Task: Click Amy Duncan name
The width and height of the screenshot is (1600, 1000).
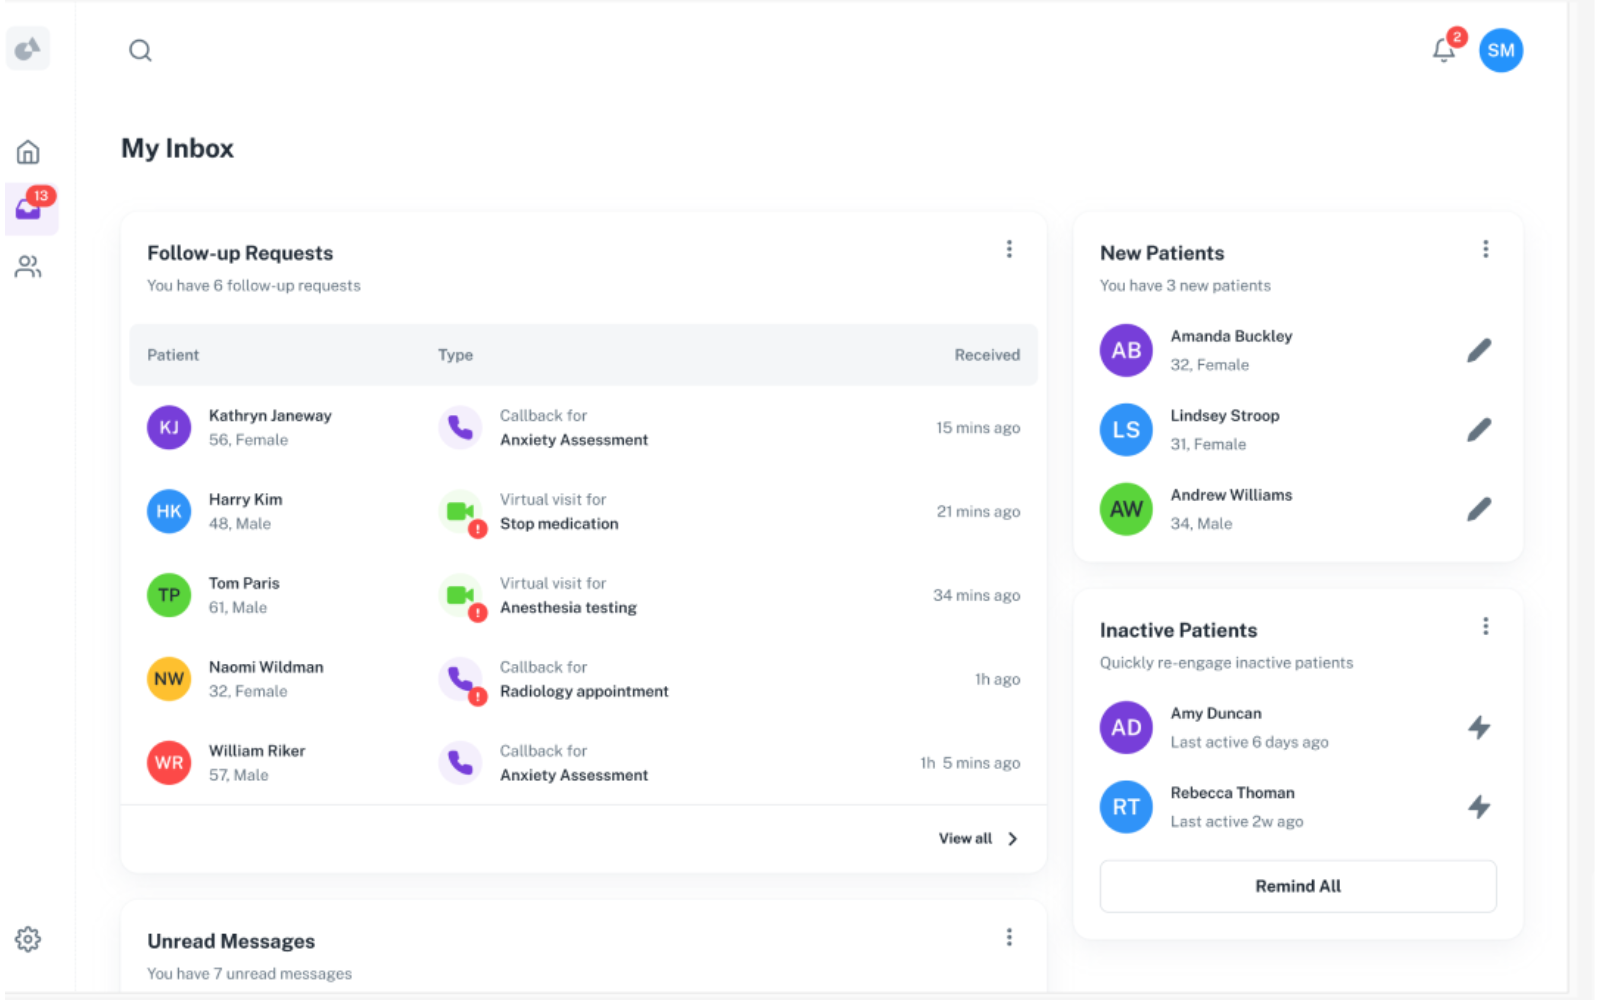Action: pyautogui.click(x=1216, y=713)
